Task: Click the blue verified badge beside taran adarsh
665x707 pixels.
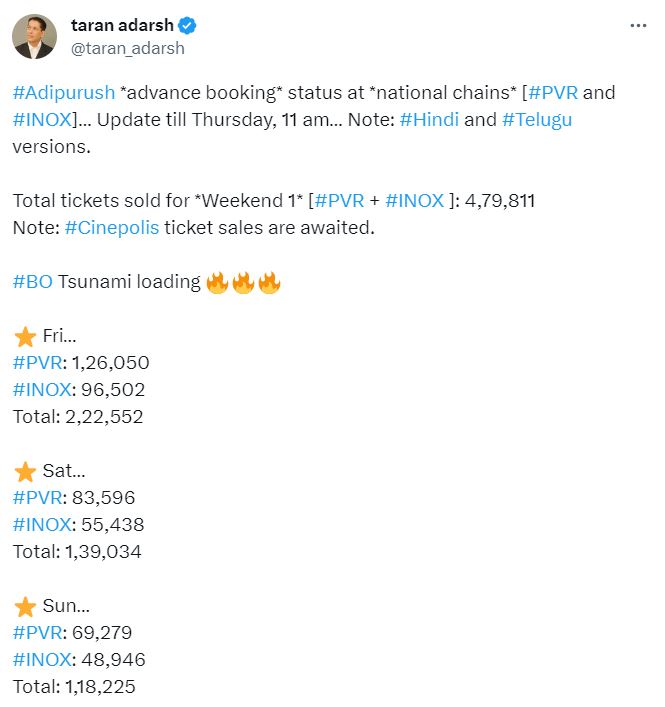Action: coord(187,26)
